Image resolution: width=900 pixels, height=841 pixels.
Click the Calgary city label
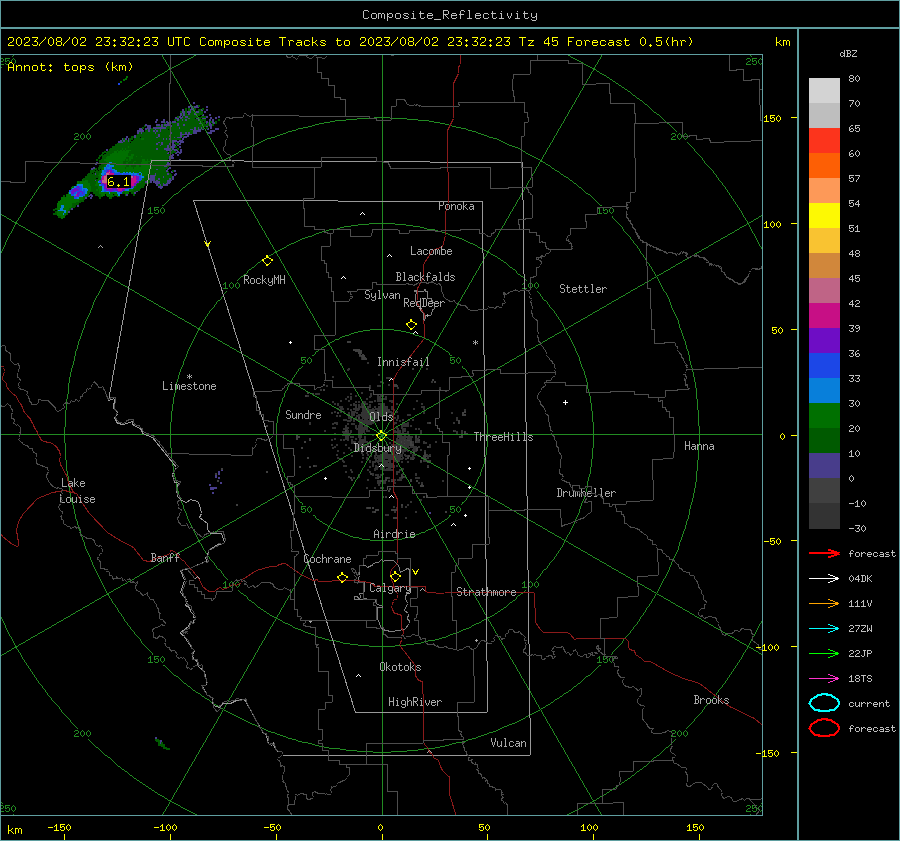click(x=390, y=588)
